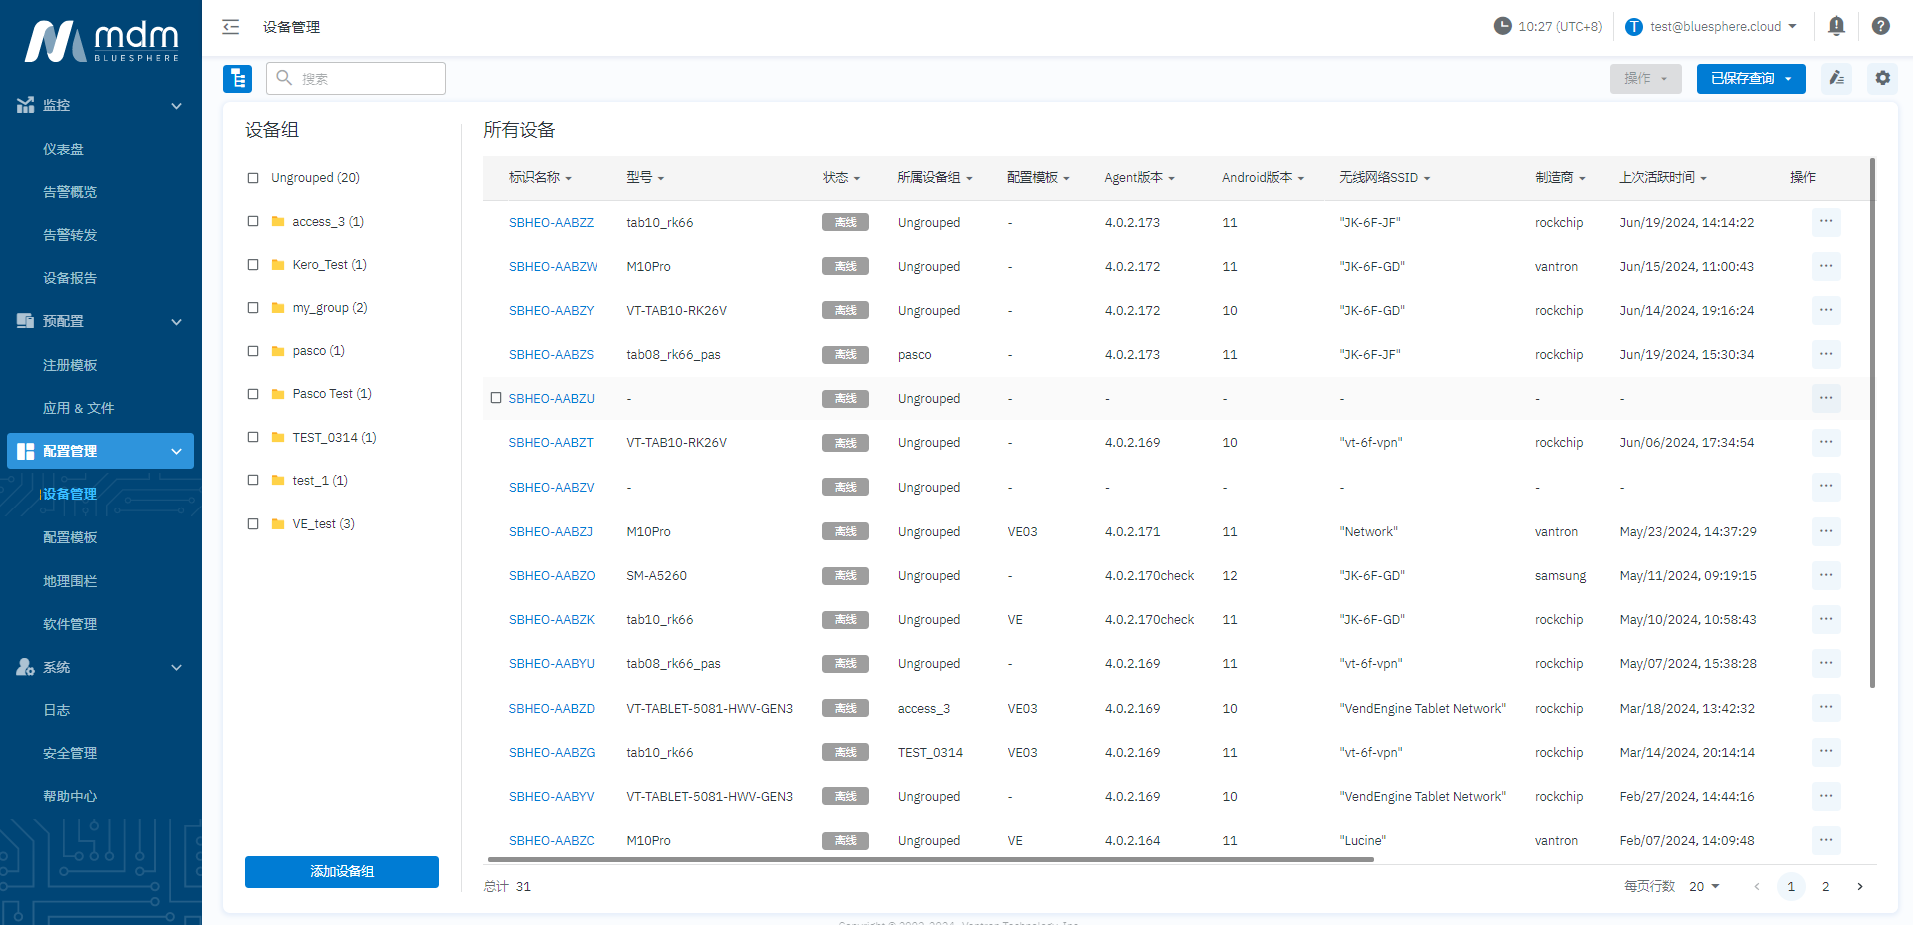Image resolution: width=1913 pixels, height=925 pixels.
Task: Check the Ungrouped (20) group checkbox
Action: [x=253, y=178]
